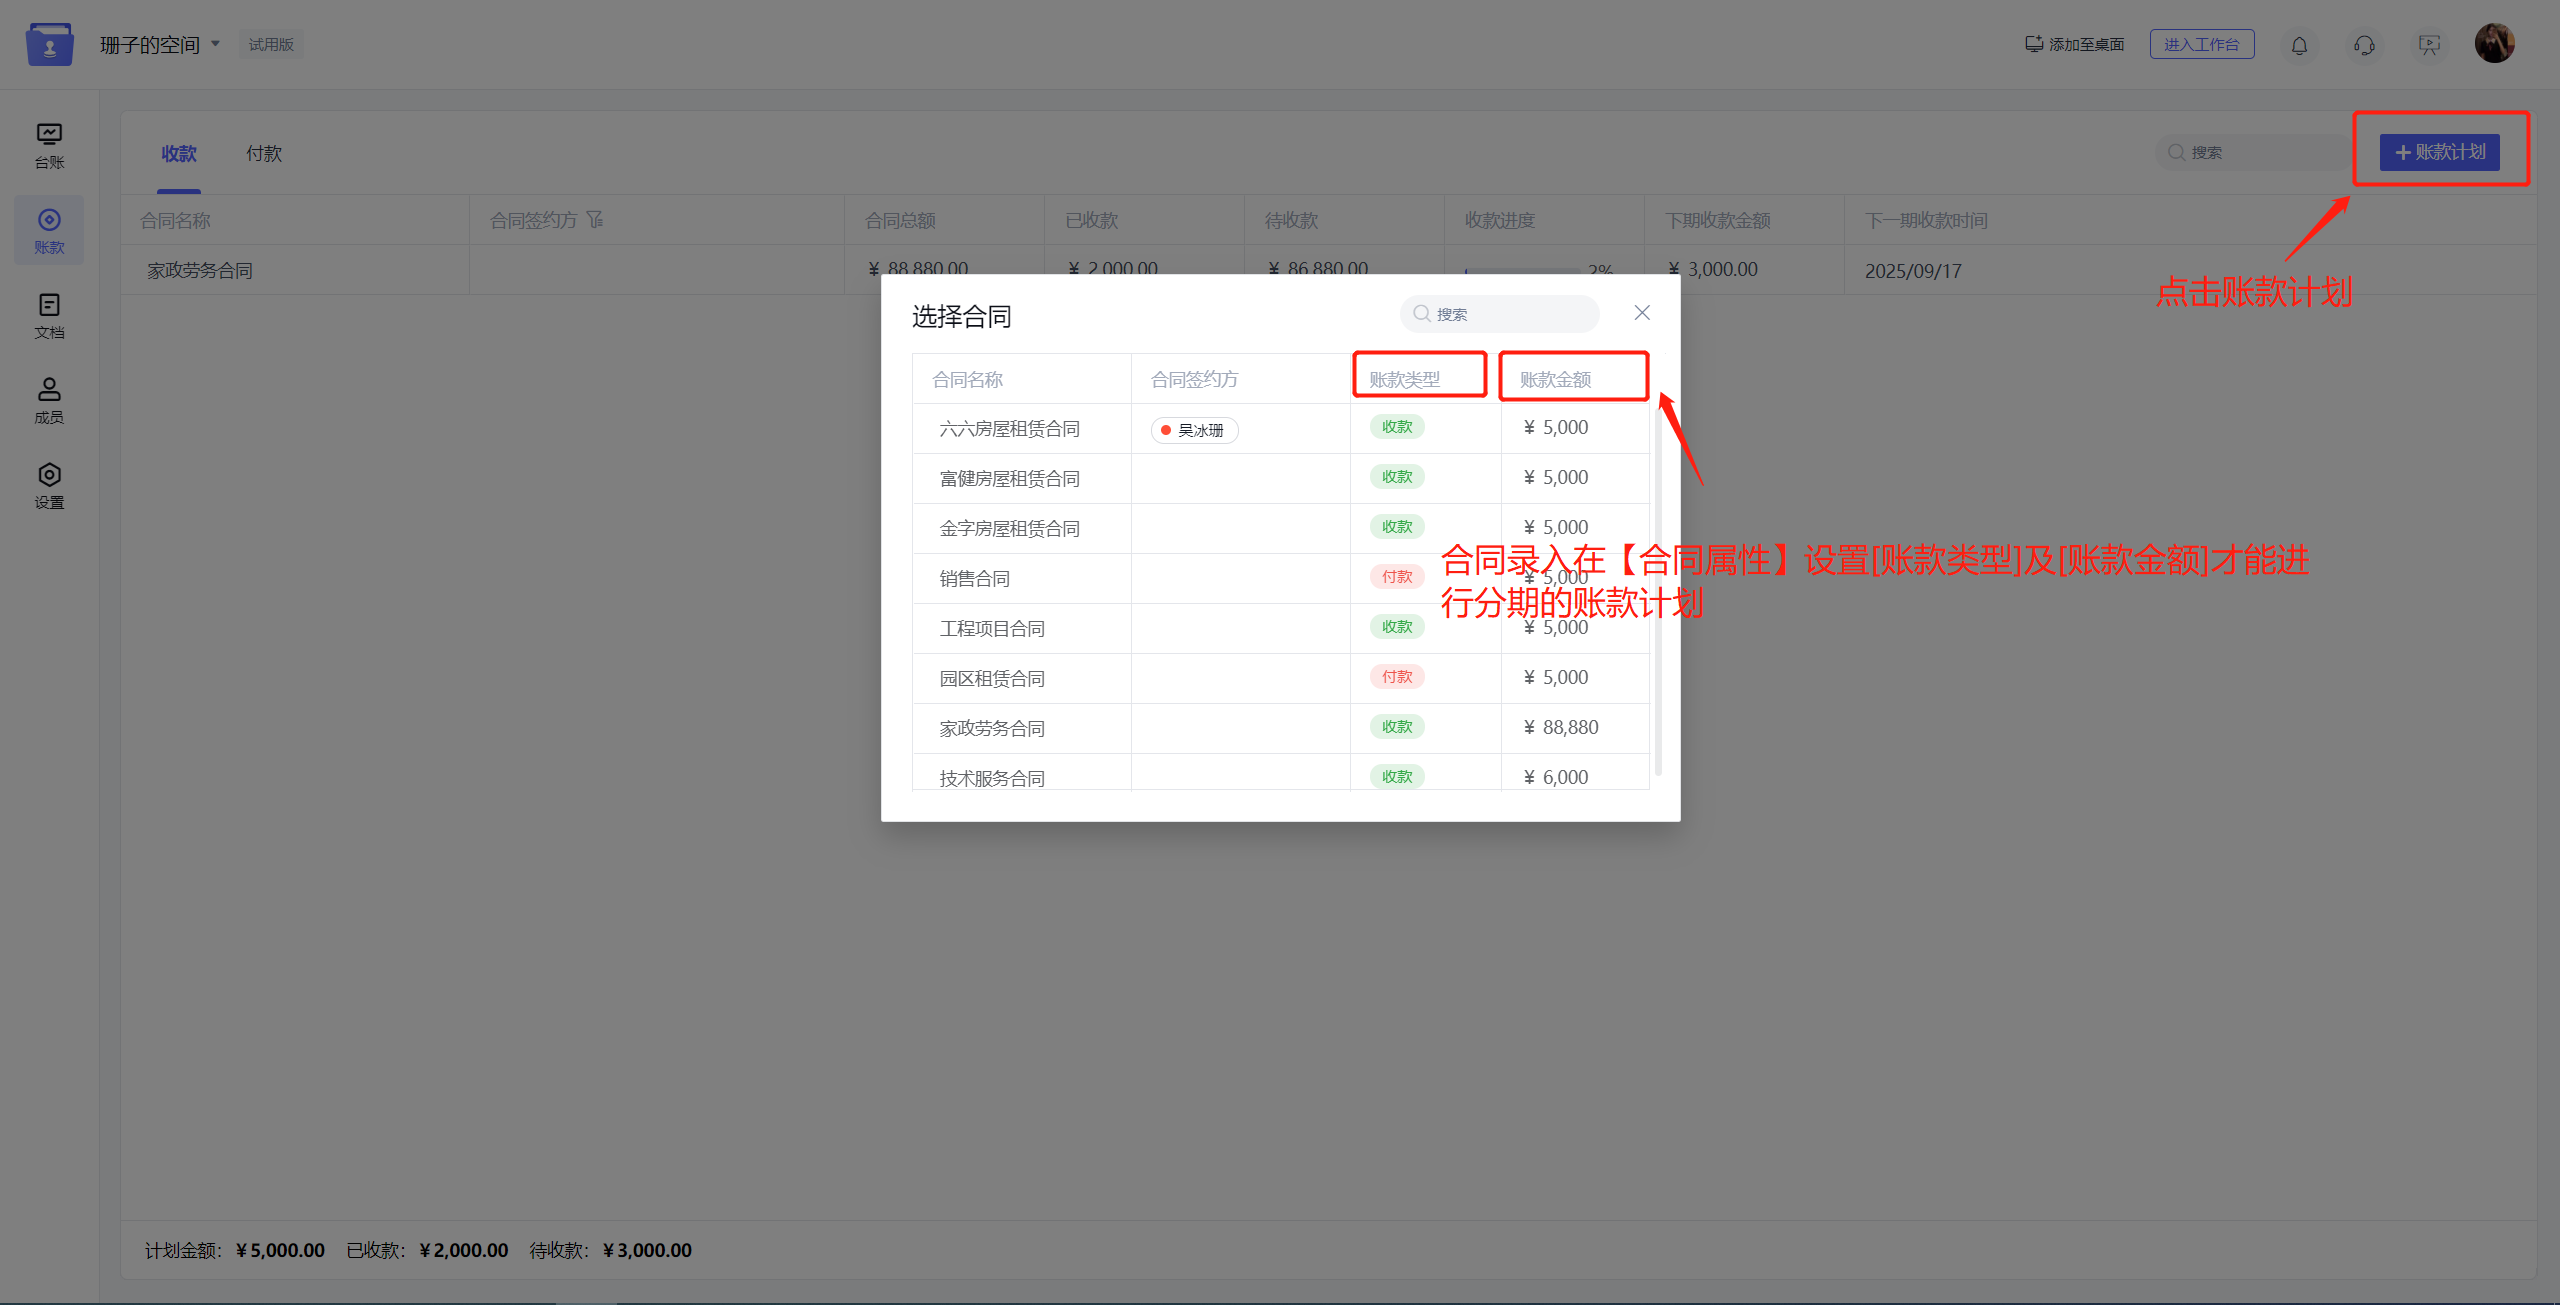Click the 下一期收款时间 column header
Screen dimensions: 2560x1305
1926,220
